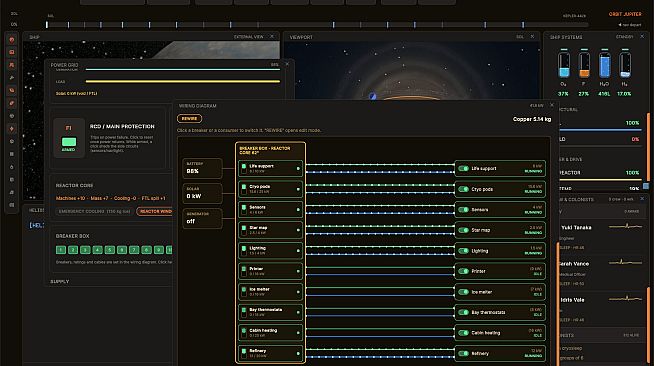Click the Viewport panel title
The width and height of the screenshot is (654, 366).
point(301,37)
